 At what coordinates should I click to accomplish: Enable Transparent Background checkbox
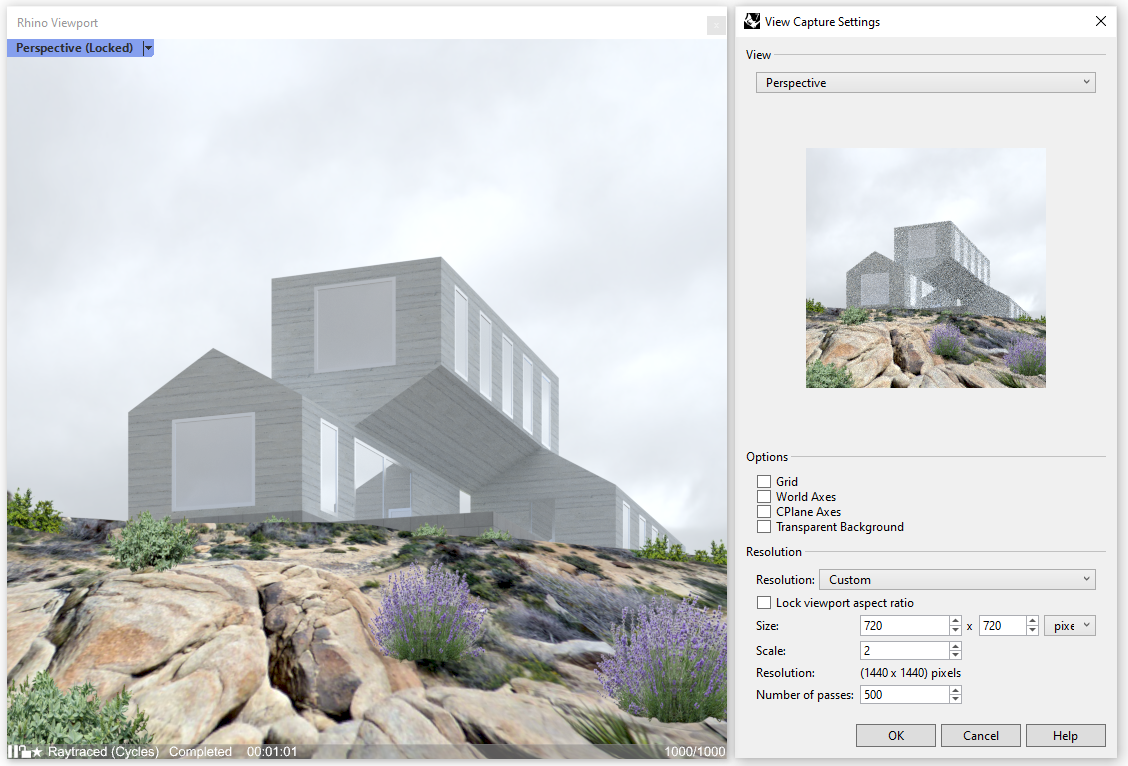(764, 527)
